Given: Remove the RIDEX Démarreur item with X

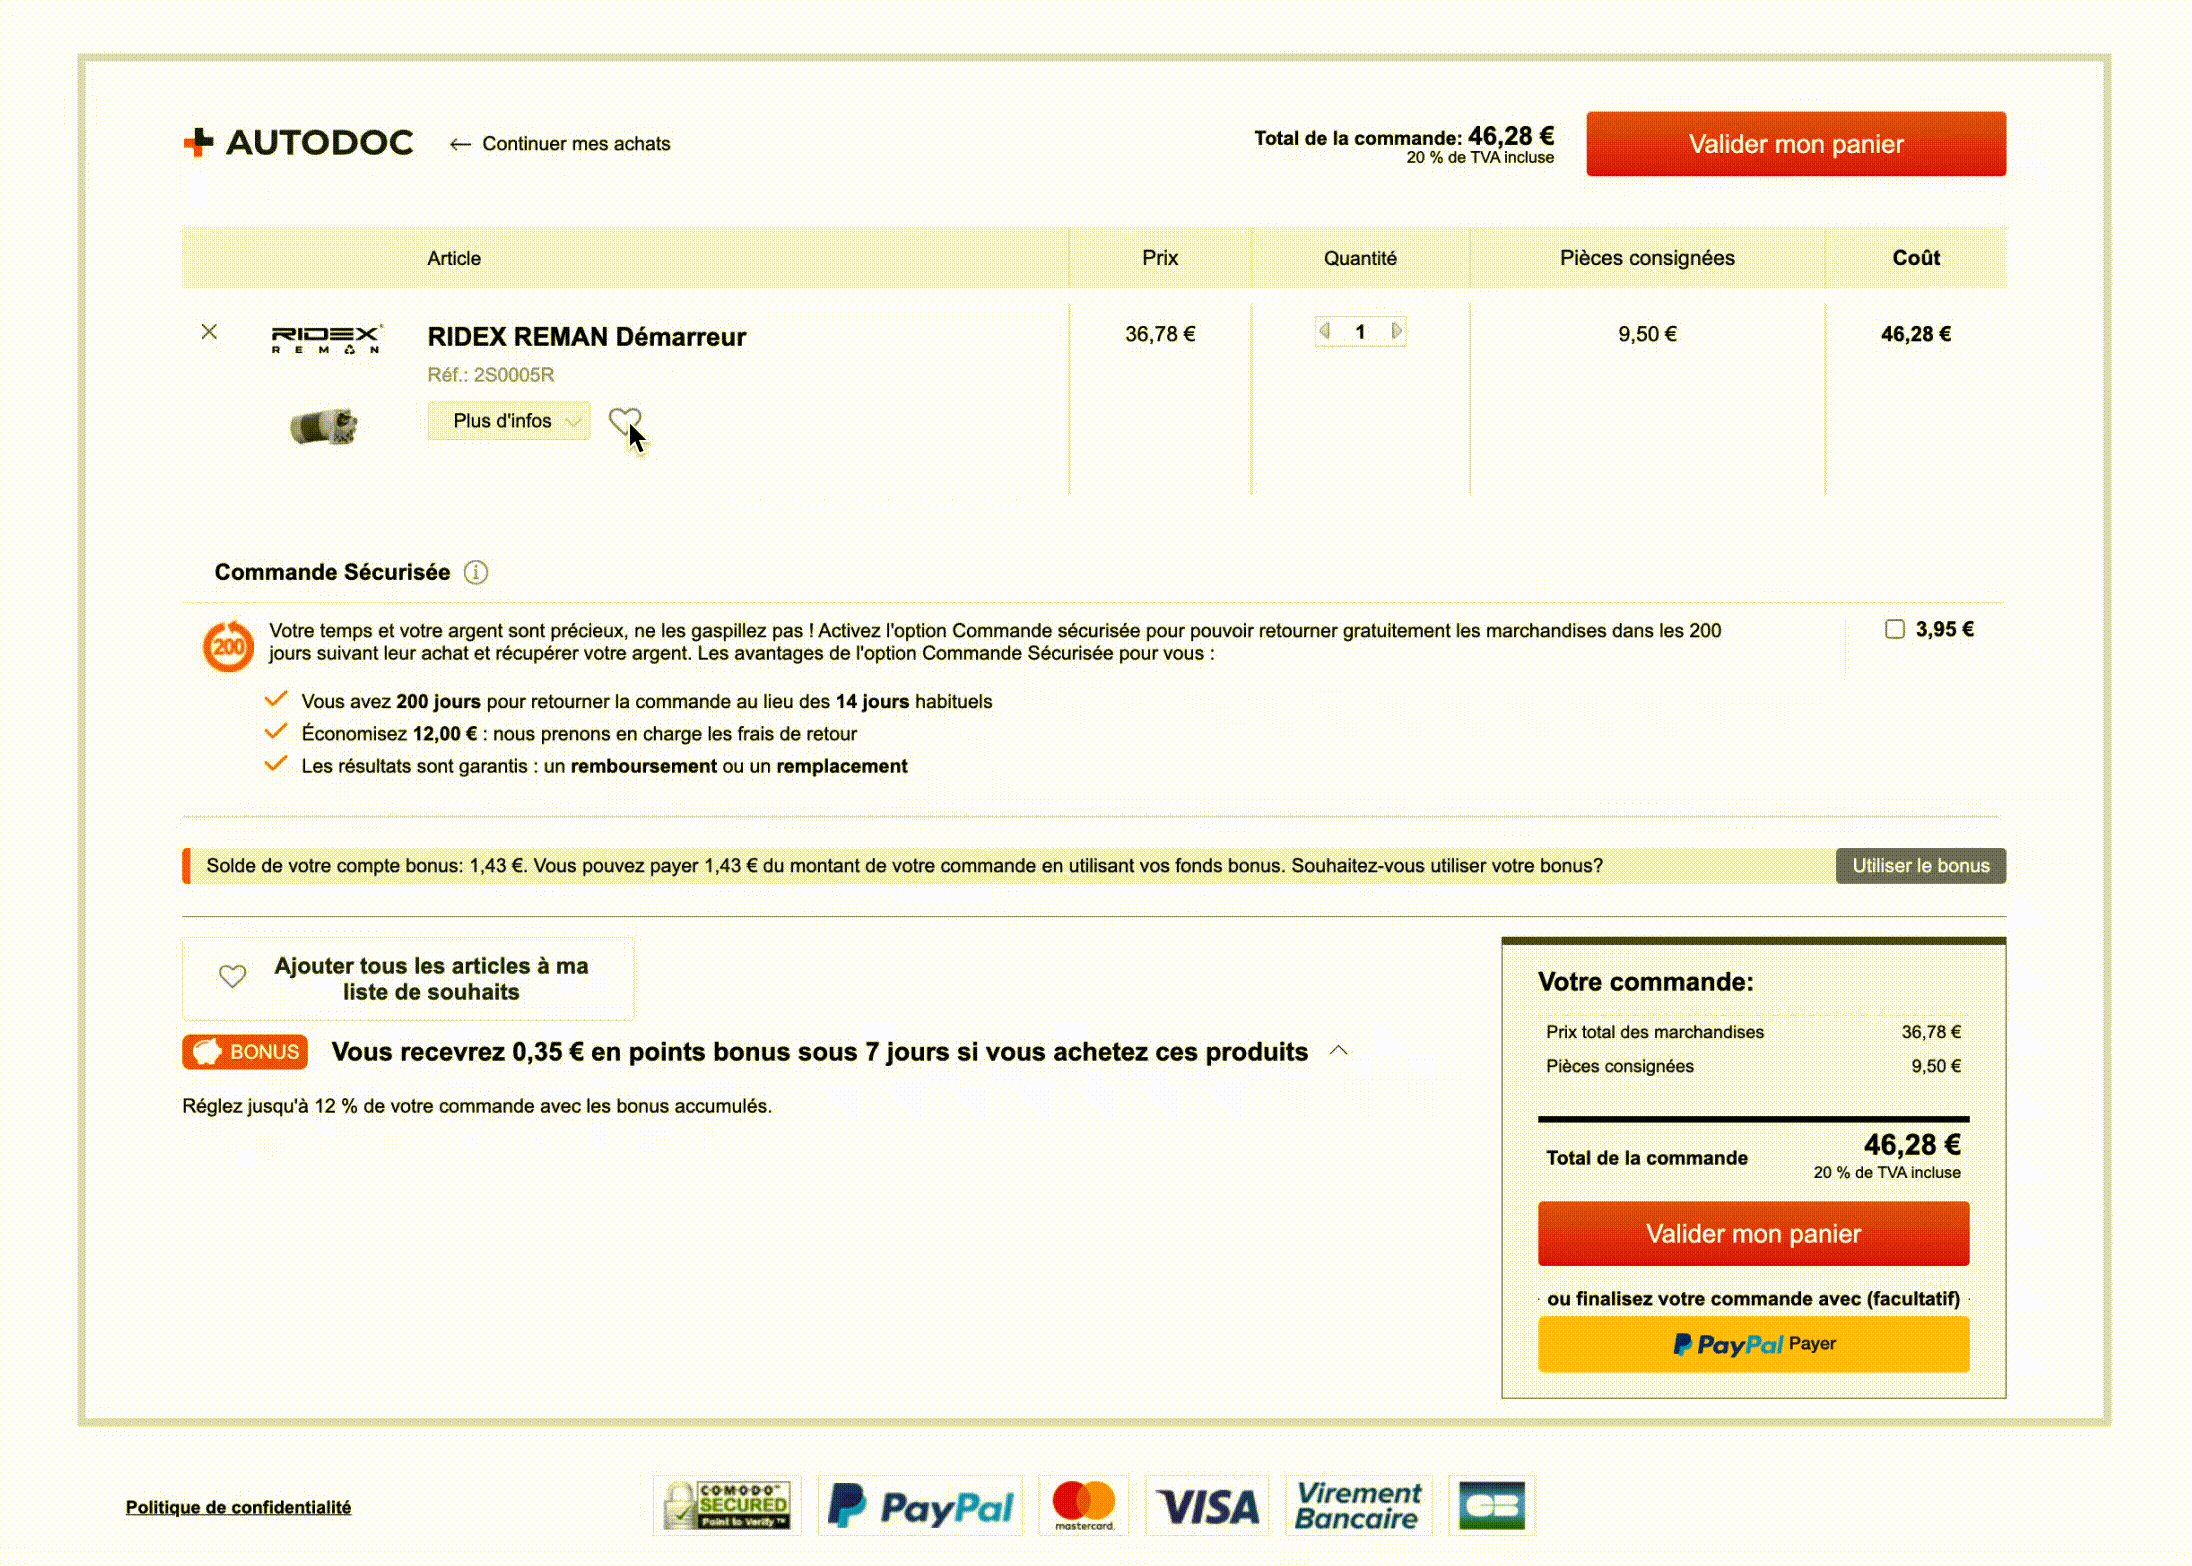Looking at the screenshot, I should coord(209,331).
